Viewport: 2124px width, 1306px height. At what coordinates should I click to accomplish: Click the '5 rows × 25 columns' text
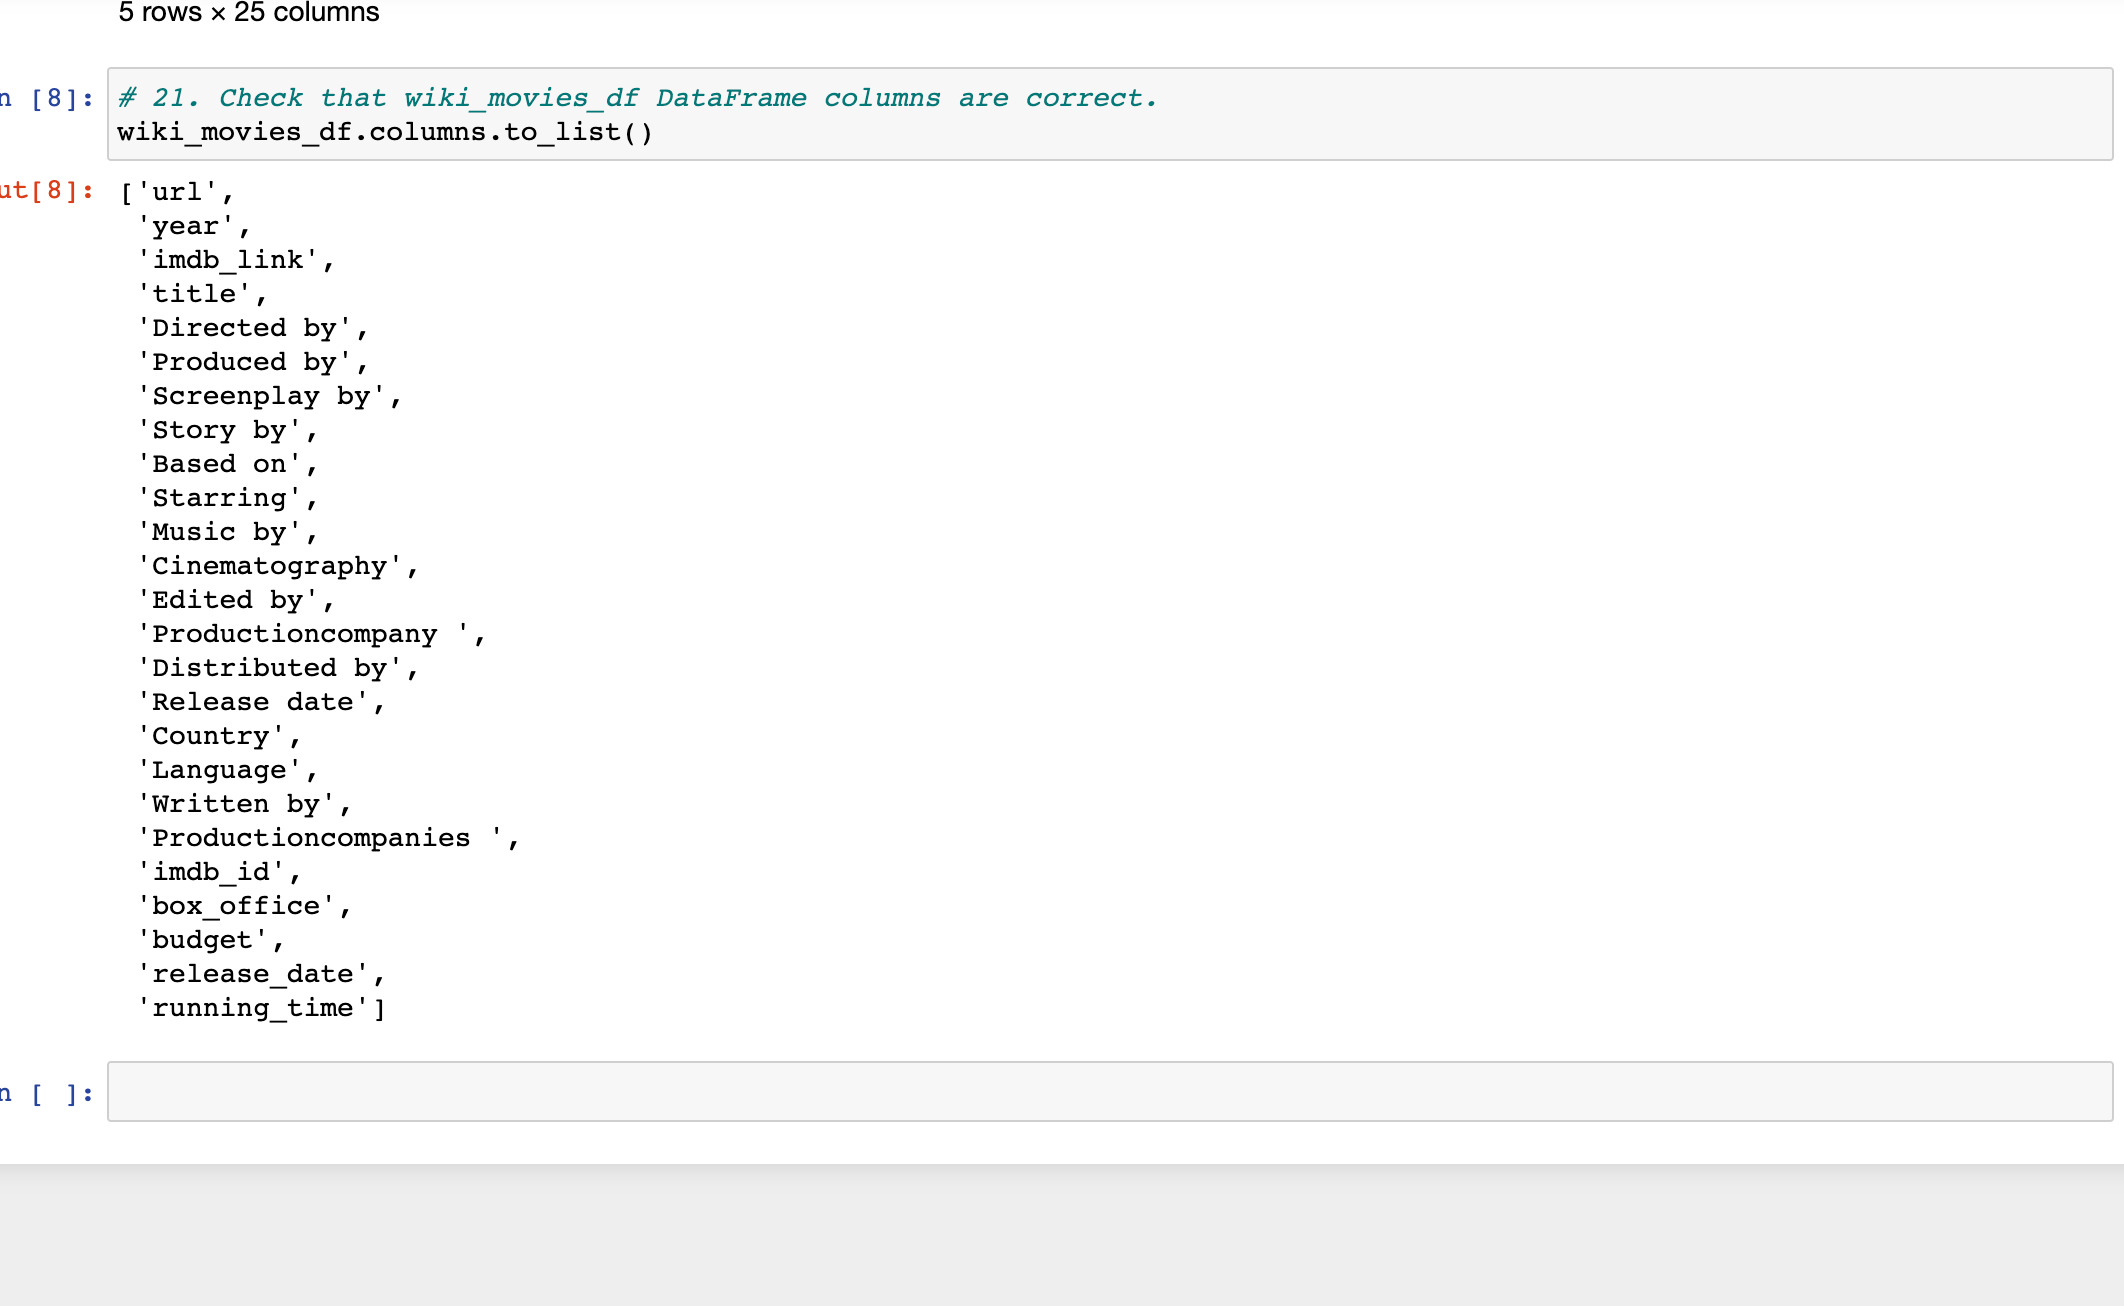tap(249, 13)
